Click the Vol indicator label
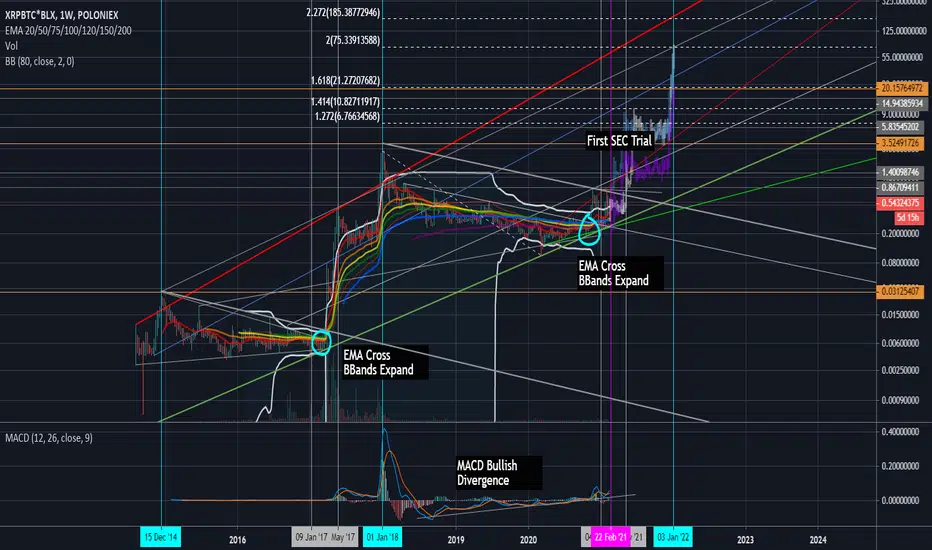This screenshot has width=932, height=550. (x=11, y=46)
